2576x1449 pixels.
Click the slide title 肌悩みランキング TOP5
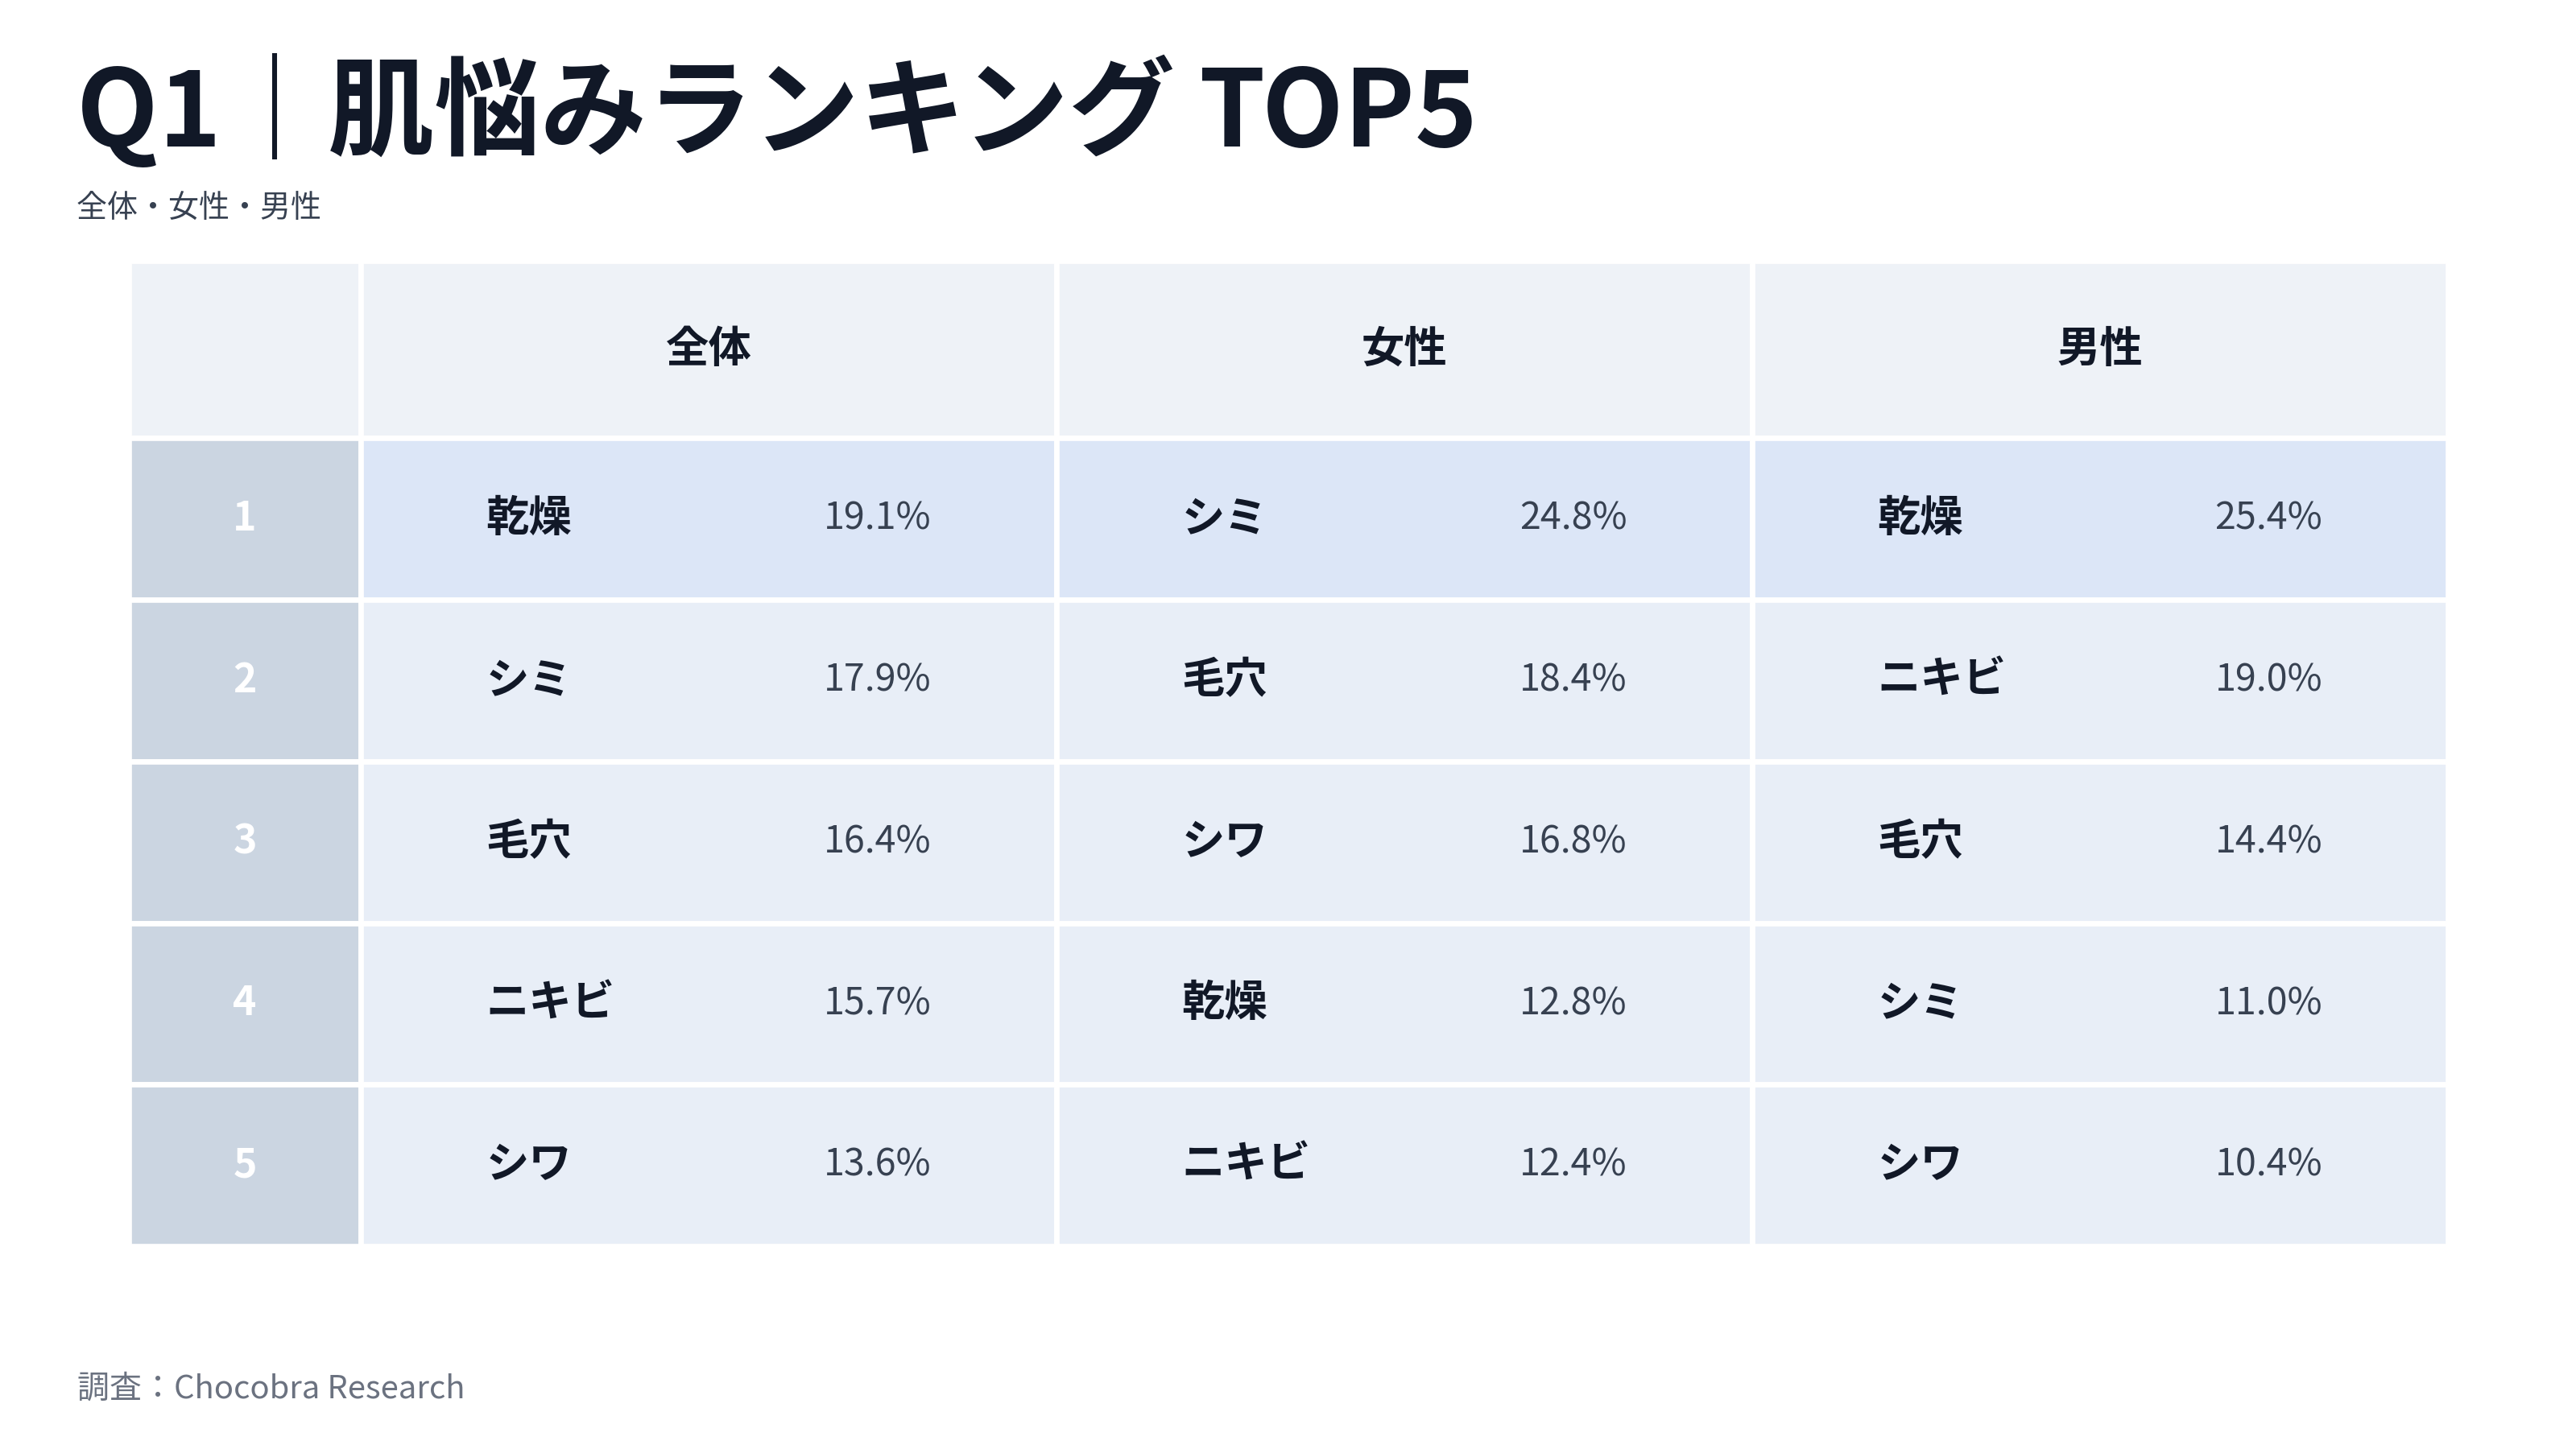click(776, 108)
